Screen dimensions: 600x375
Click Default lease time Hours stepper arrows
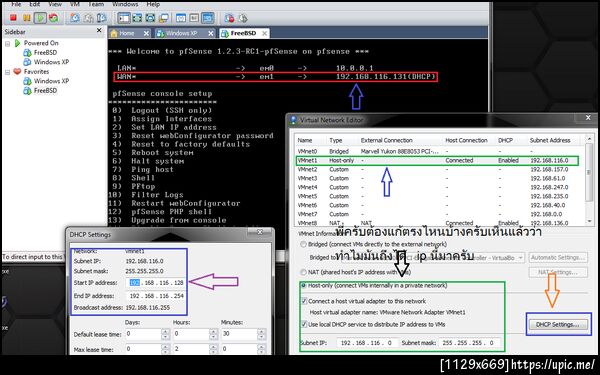coord(214,334)
